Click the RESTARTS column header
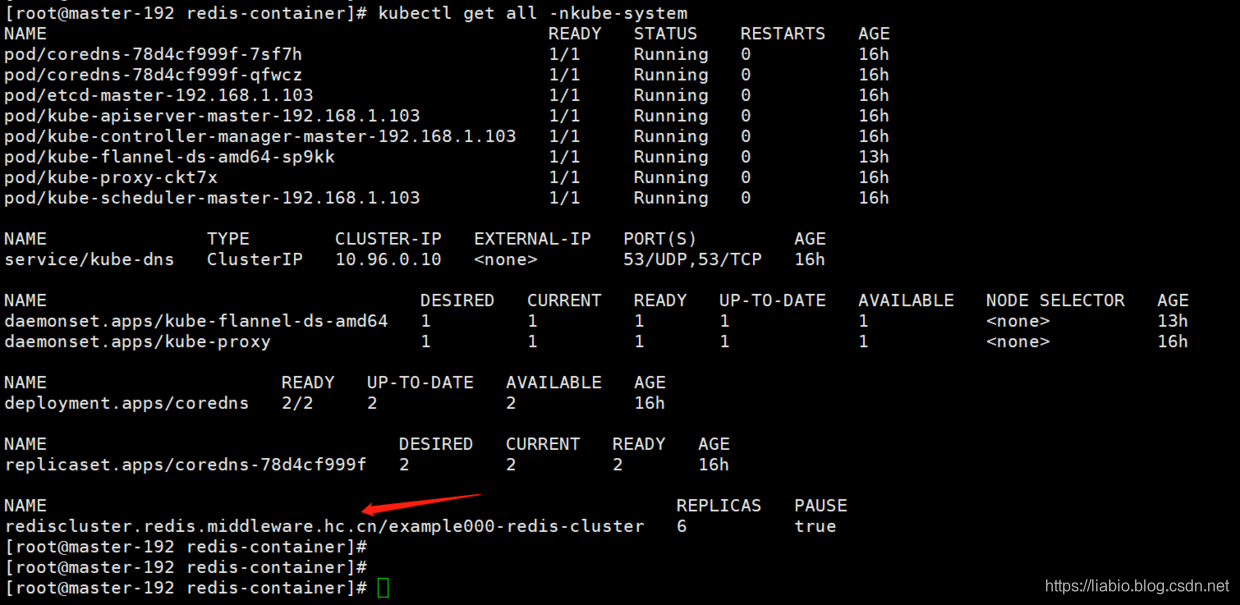This screenshot has height=605, width=1240. [783, 34]
